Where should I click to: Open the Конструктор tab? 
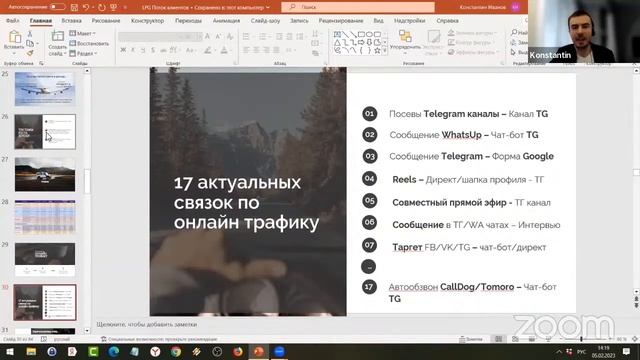coord(147,20)
